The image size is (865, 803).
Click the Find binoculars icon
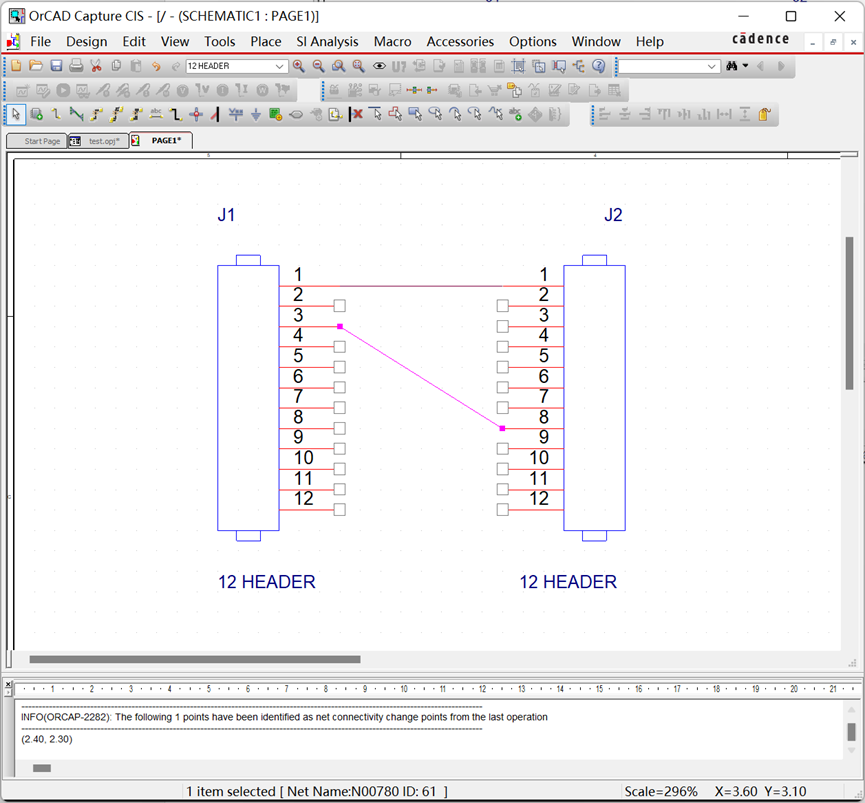point(732,66)
